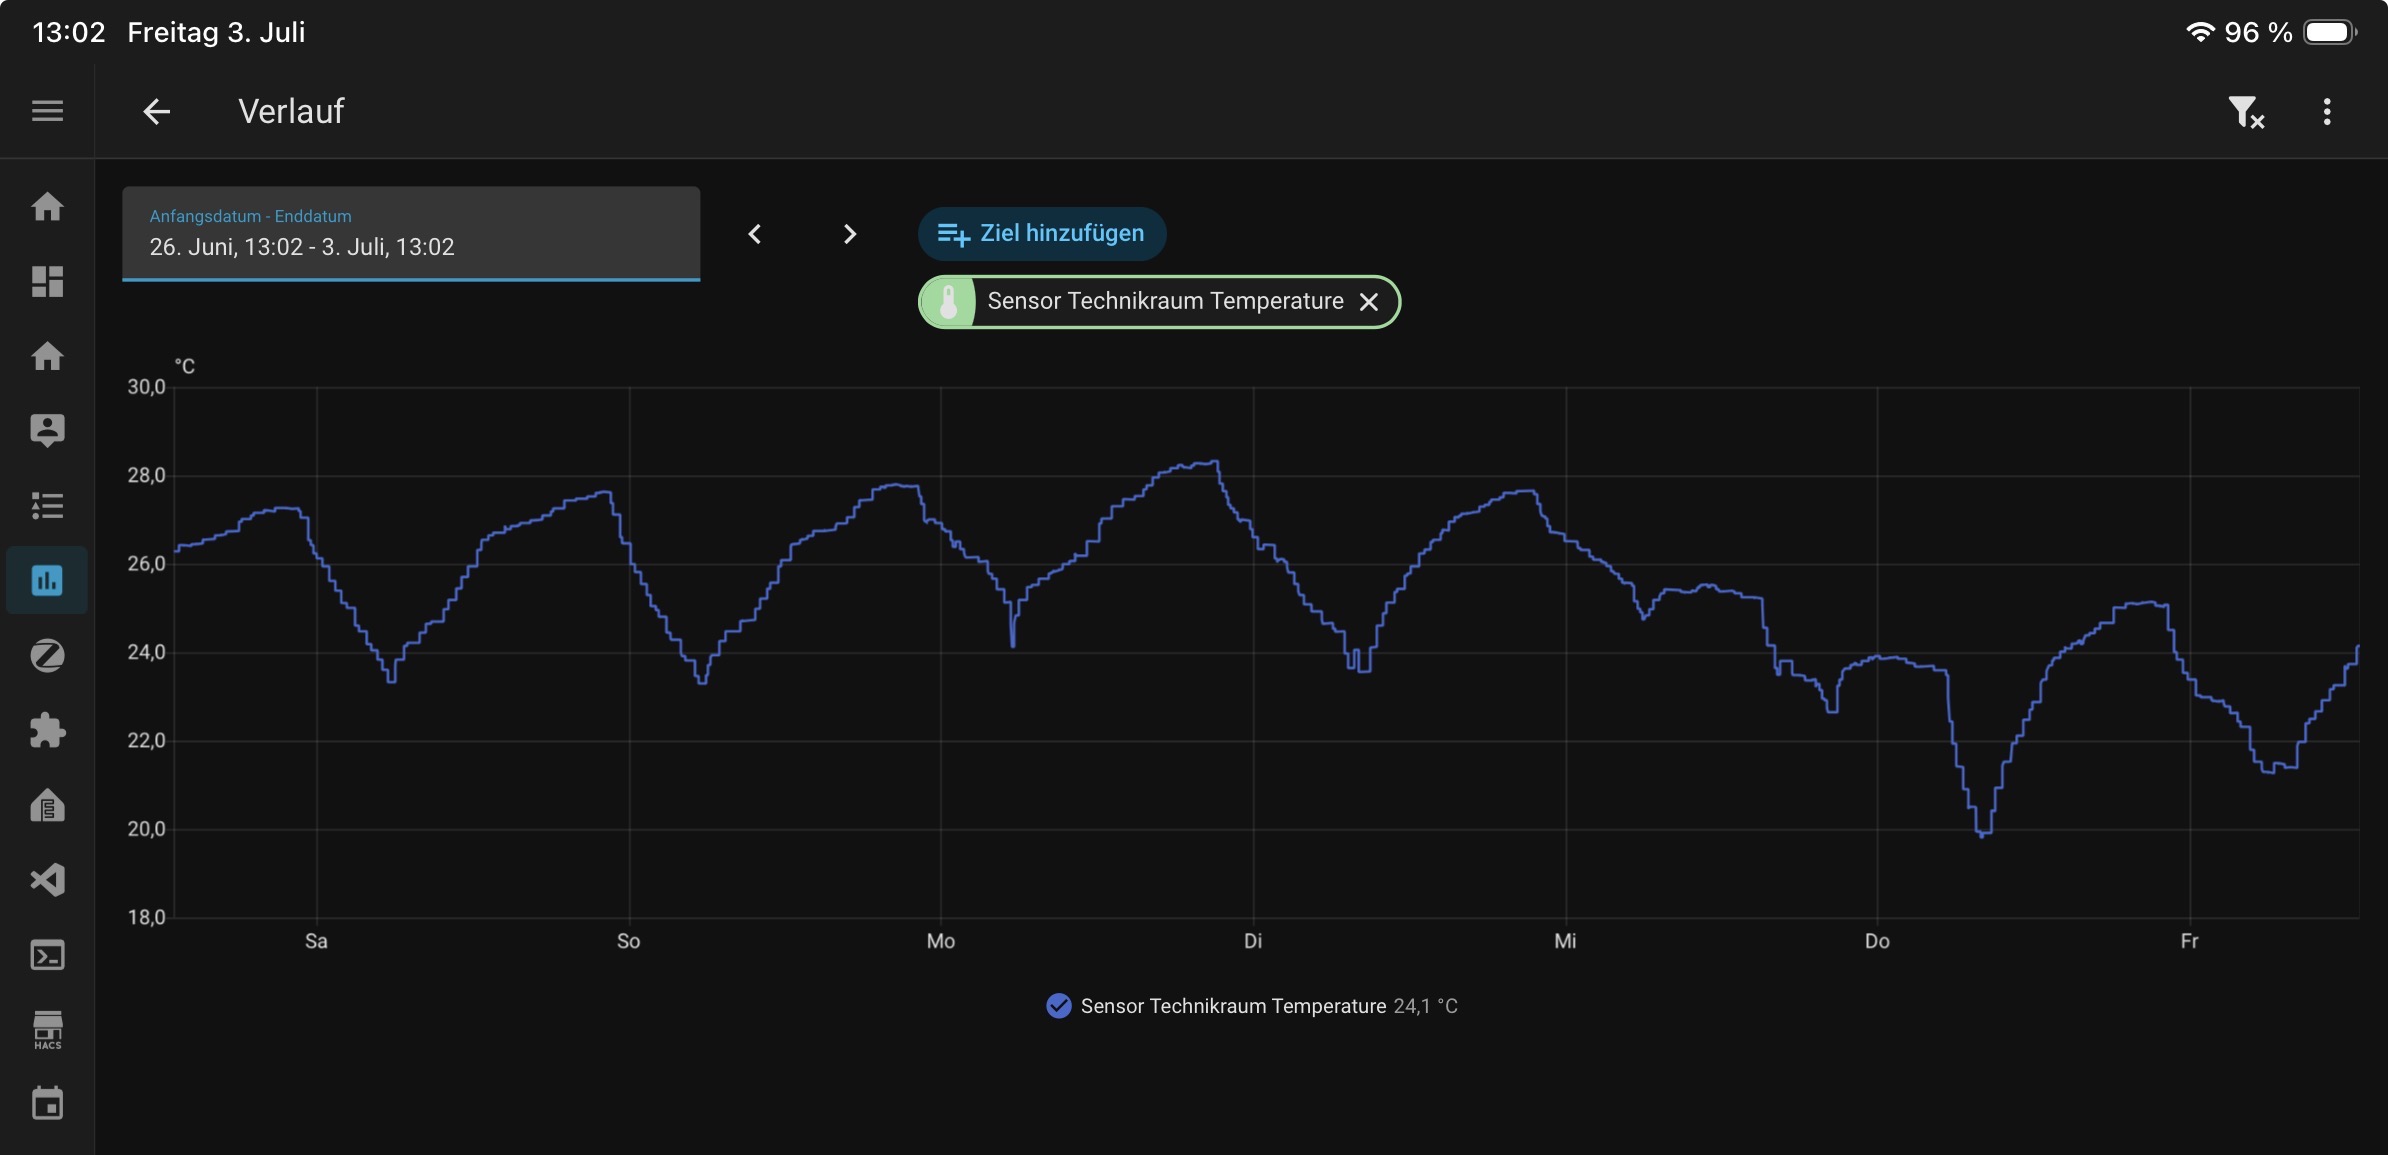The height and width of the screenshot is (1155, 2388).
Task: Toggle Sensor Technikraum Temperature legend checkbox
Action: [x=1058, y=1006]
